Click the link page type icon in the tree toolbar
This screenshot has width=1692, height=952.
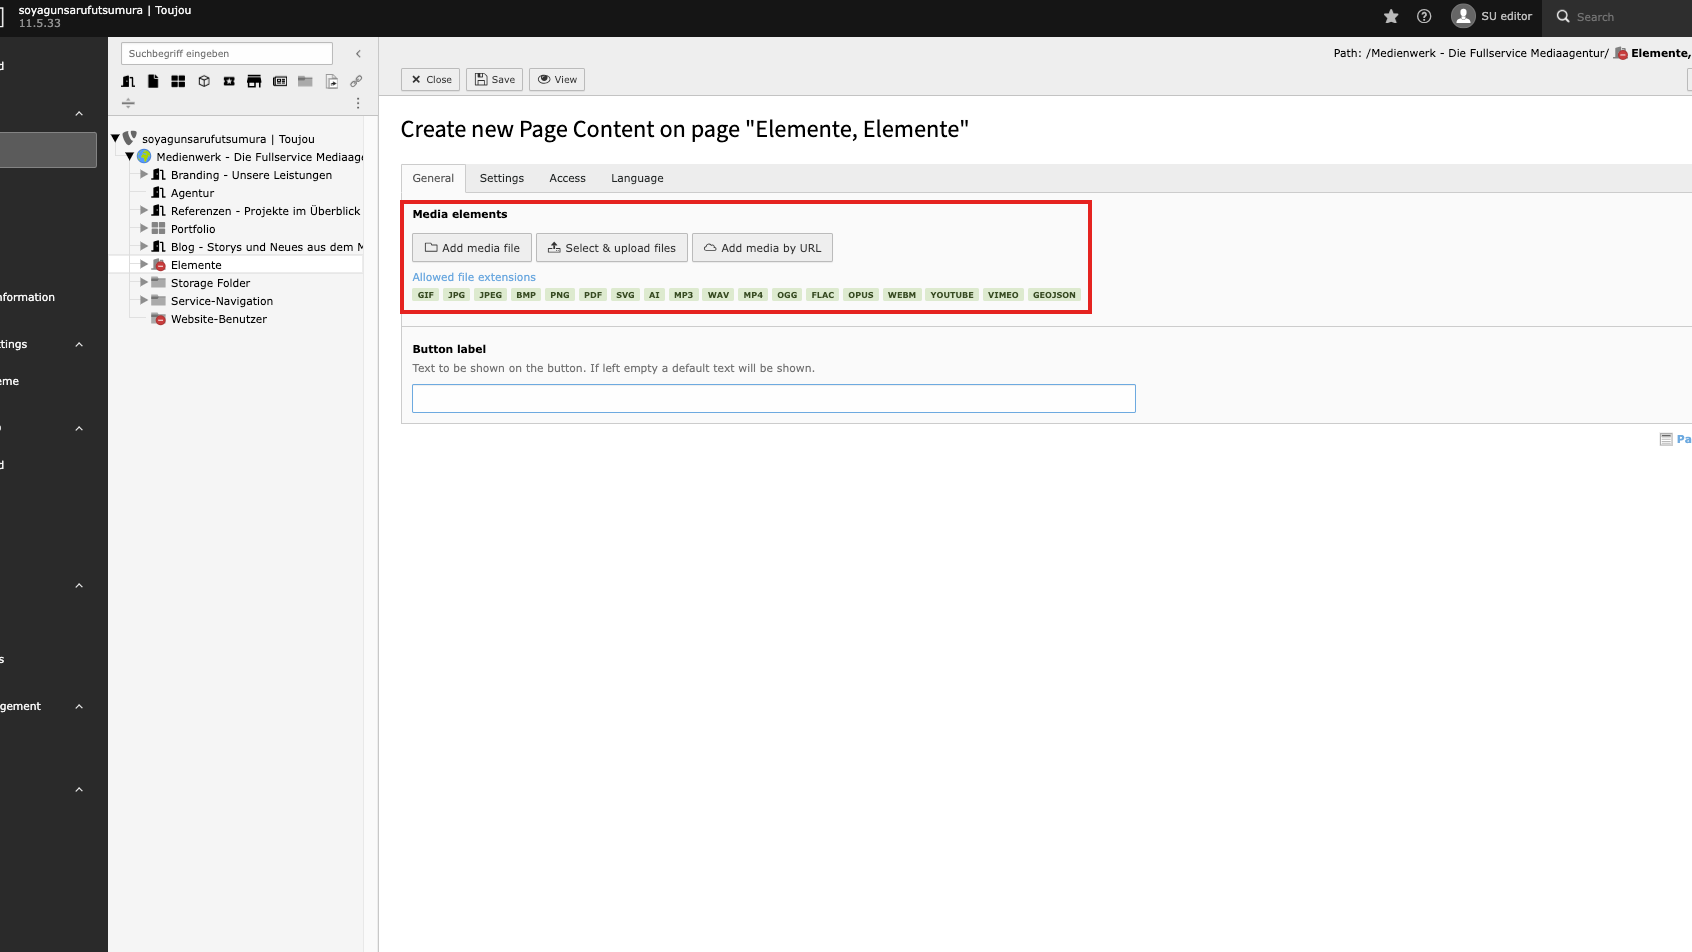[x=356, y=81]
